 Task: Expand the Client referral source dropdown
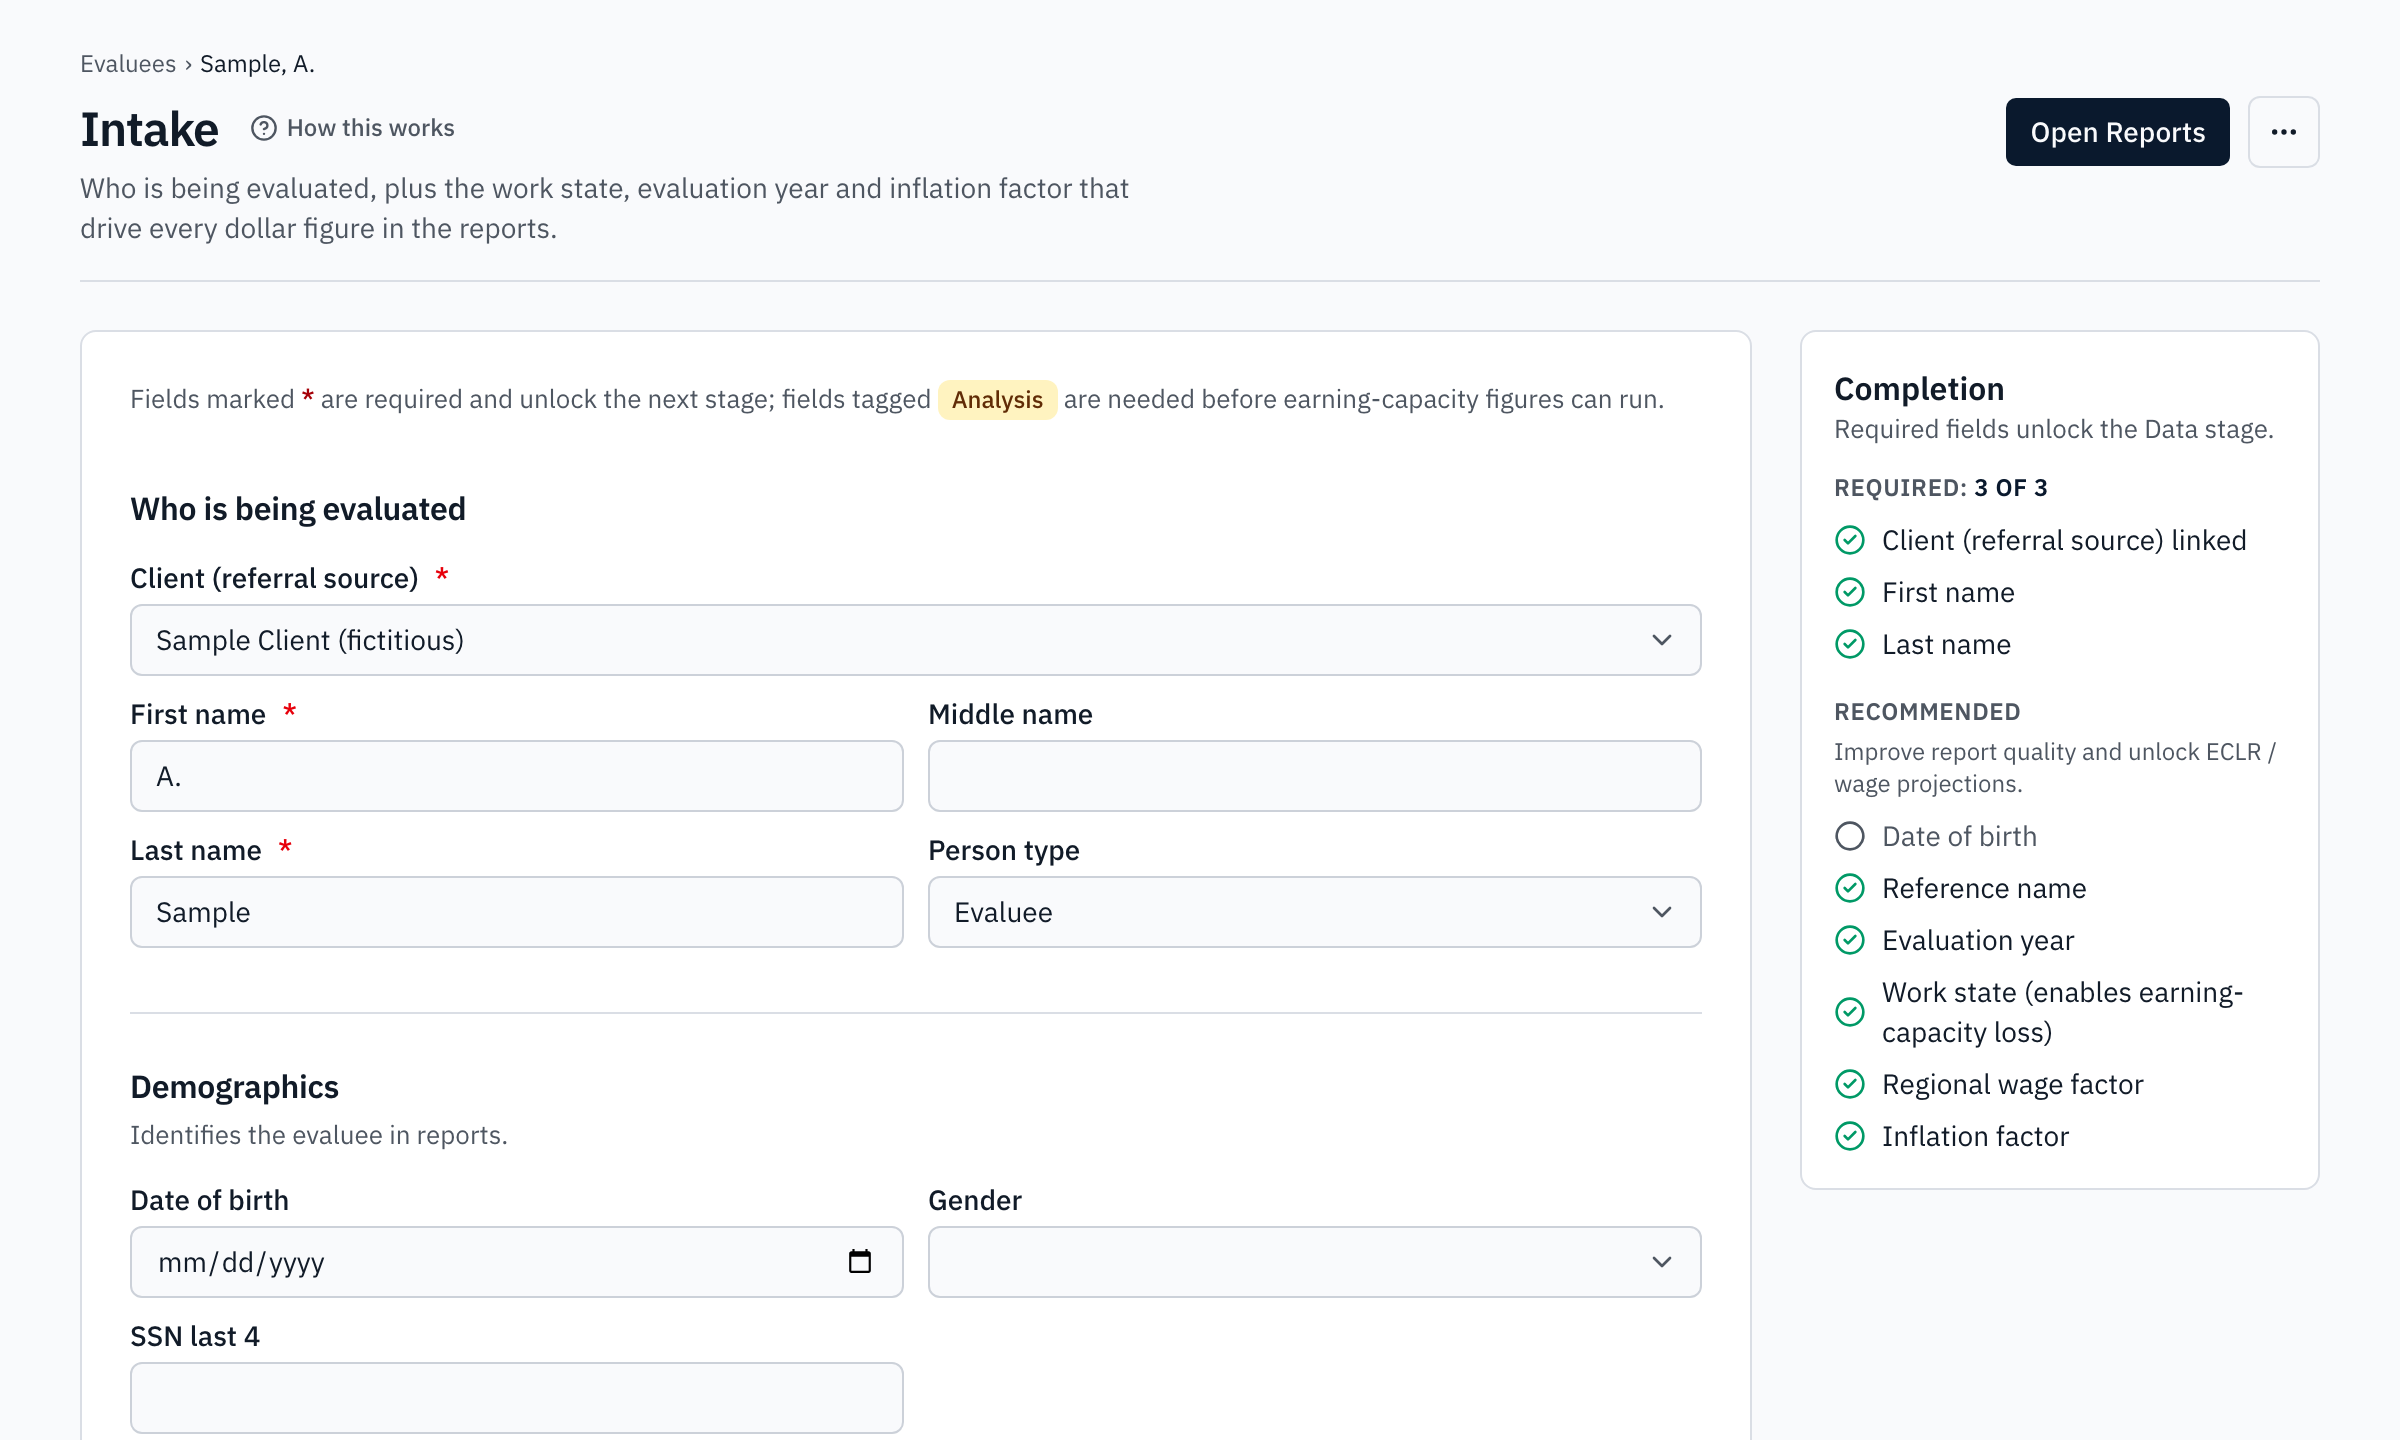coord(916,640)
